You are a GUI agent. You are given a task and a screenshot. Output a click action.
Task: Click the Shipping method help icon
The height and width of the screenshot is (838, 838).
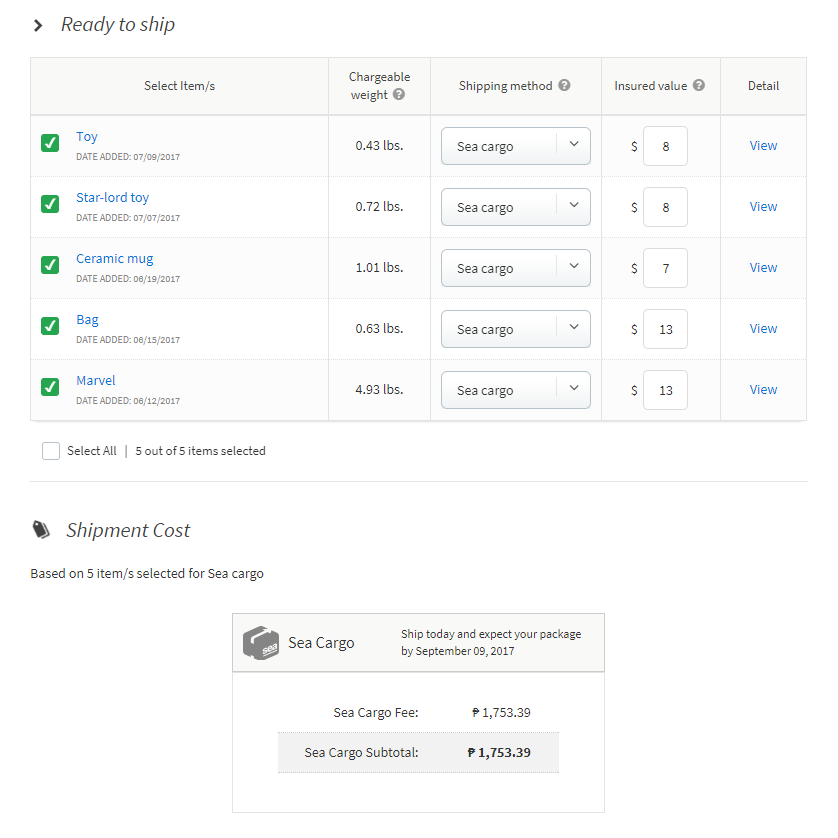click(x=564, y=86)
